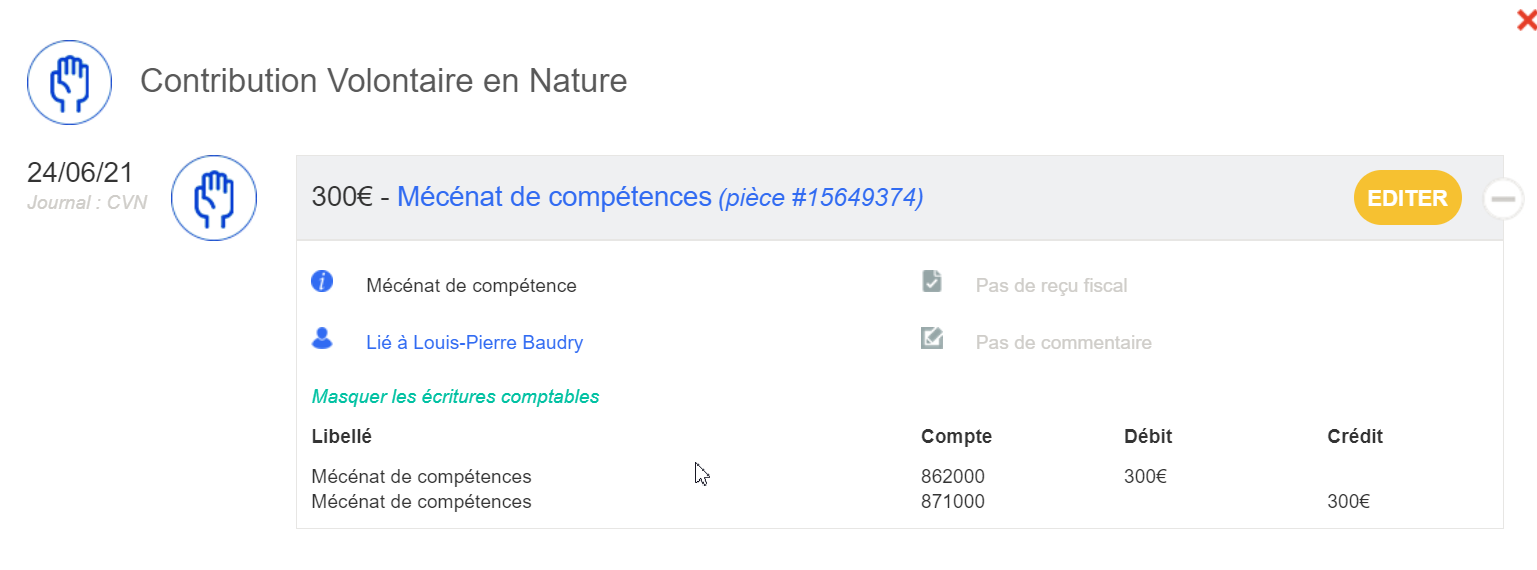Click the hand icon beside the page title
This screenshot has height=570, width=1537.
(69, 82)
